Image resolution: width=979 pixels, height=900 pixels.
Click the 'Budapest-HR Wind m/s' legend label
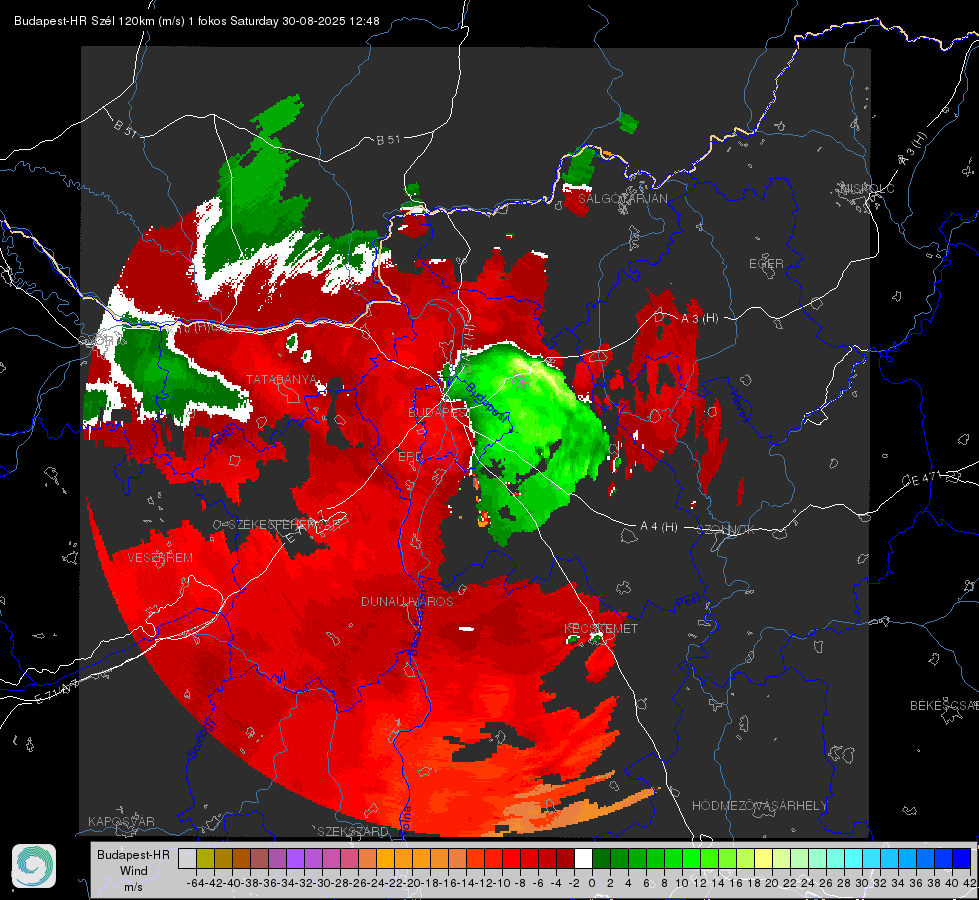point(134,871)
